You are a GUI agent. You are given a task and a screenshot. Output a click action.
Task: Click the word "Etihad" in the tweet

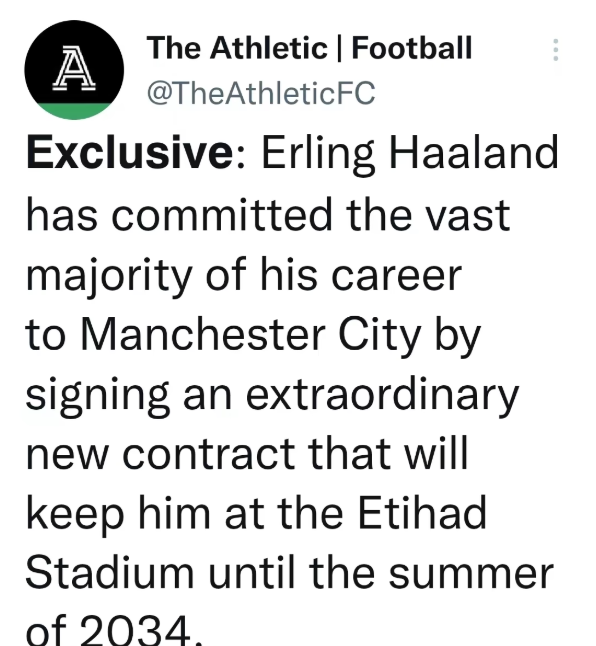(422, 513)
